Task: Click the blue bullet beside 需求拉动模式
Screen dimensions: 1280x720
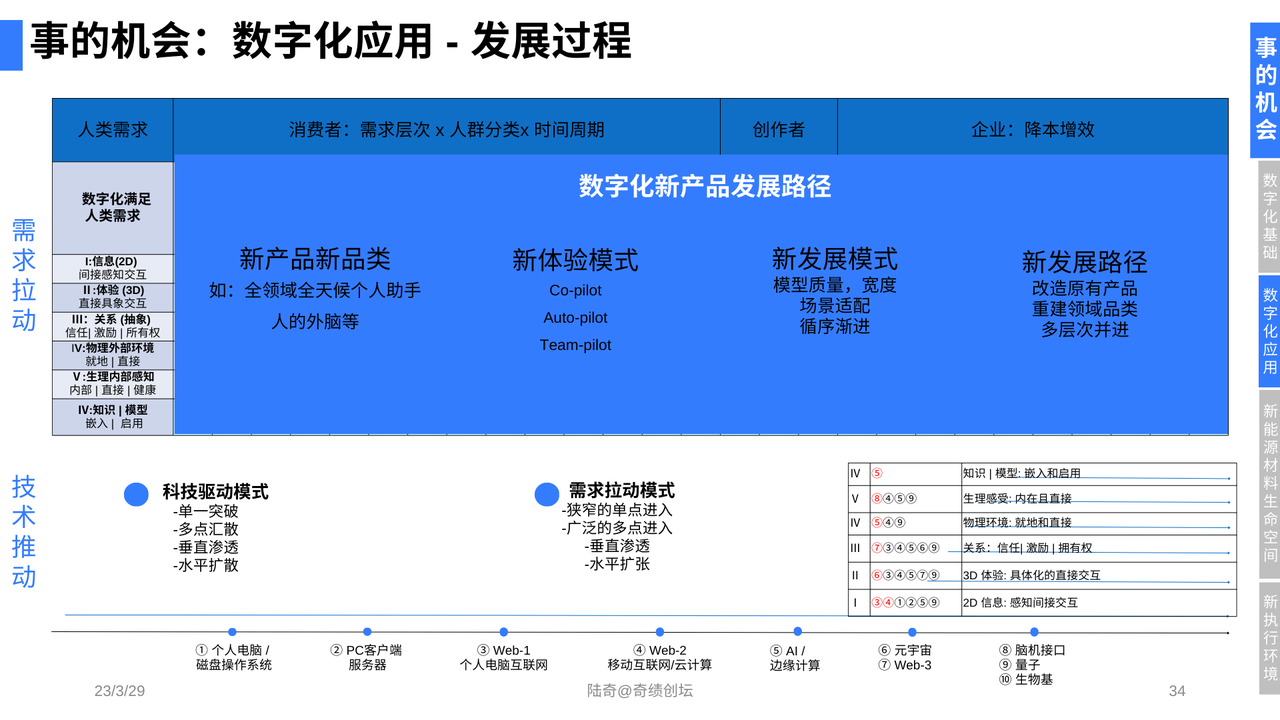Action: point(547,494)
